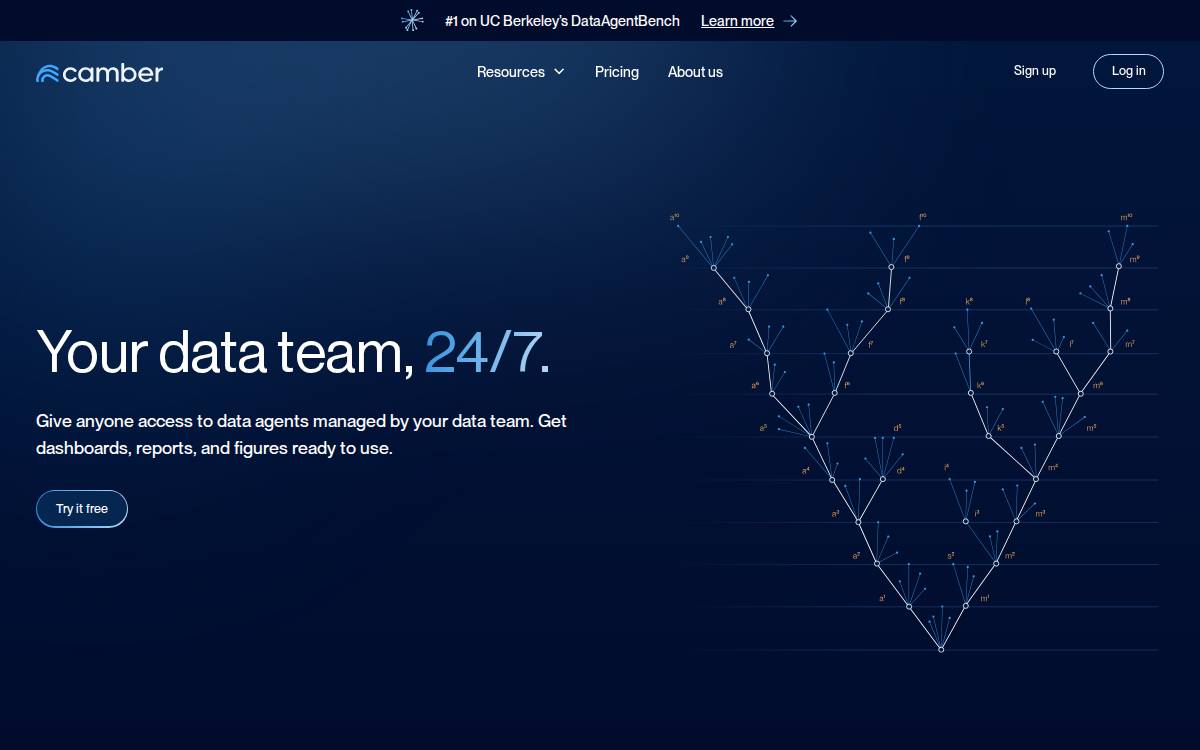The height and width of the screenshot is (750, 1200).
Task: Click the Give anyone access to data agents paragraph
Action: pyautogui.click(x=301, y=434)
